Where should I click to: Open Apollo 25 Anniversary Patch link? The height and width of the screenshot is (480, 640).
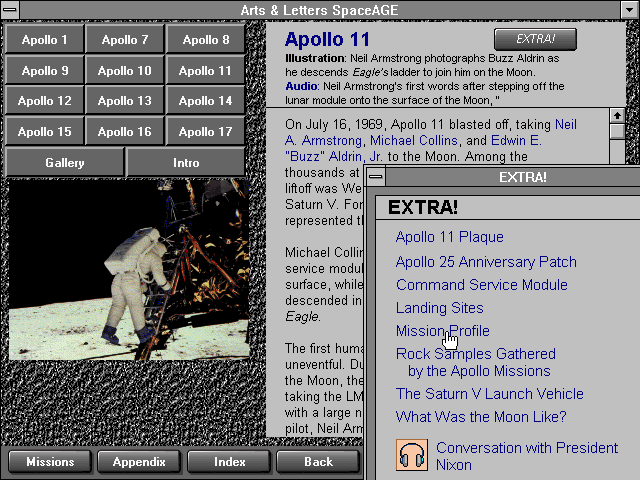pyautogui.click(x=486, y=262)
